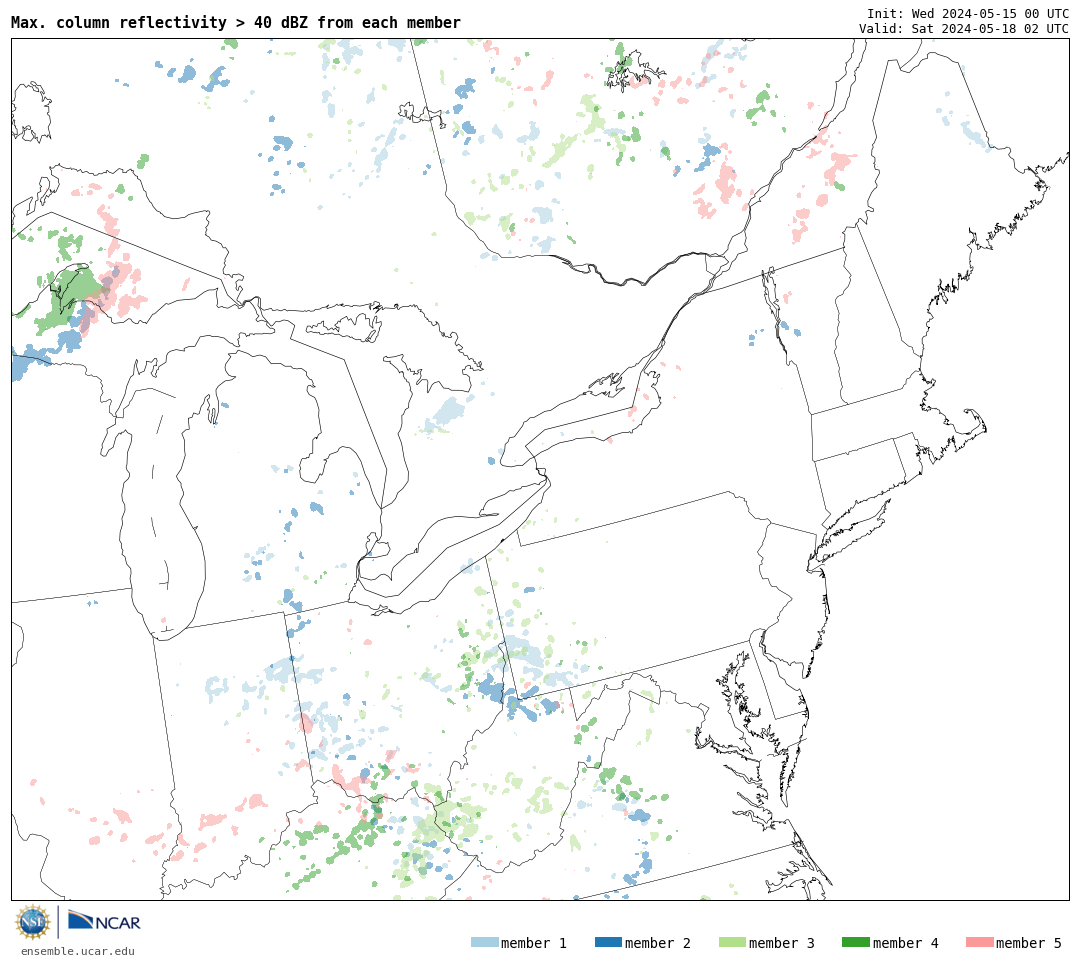Select the 'member 2' legend label
Screen dimensions: 1080x963
tap(658, 943)
